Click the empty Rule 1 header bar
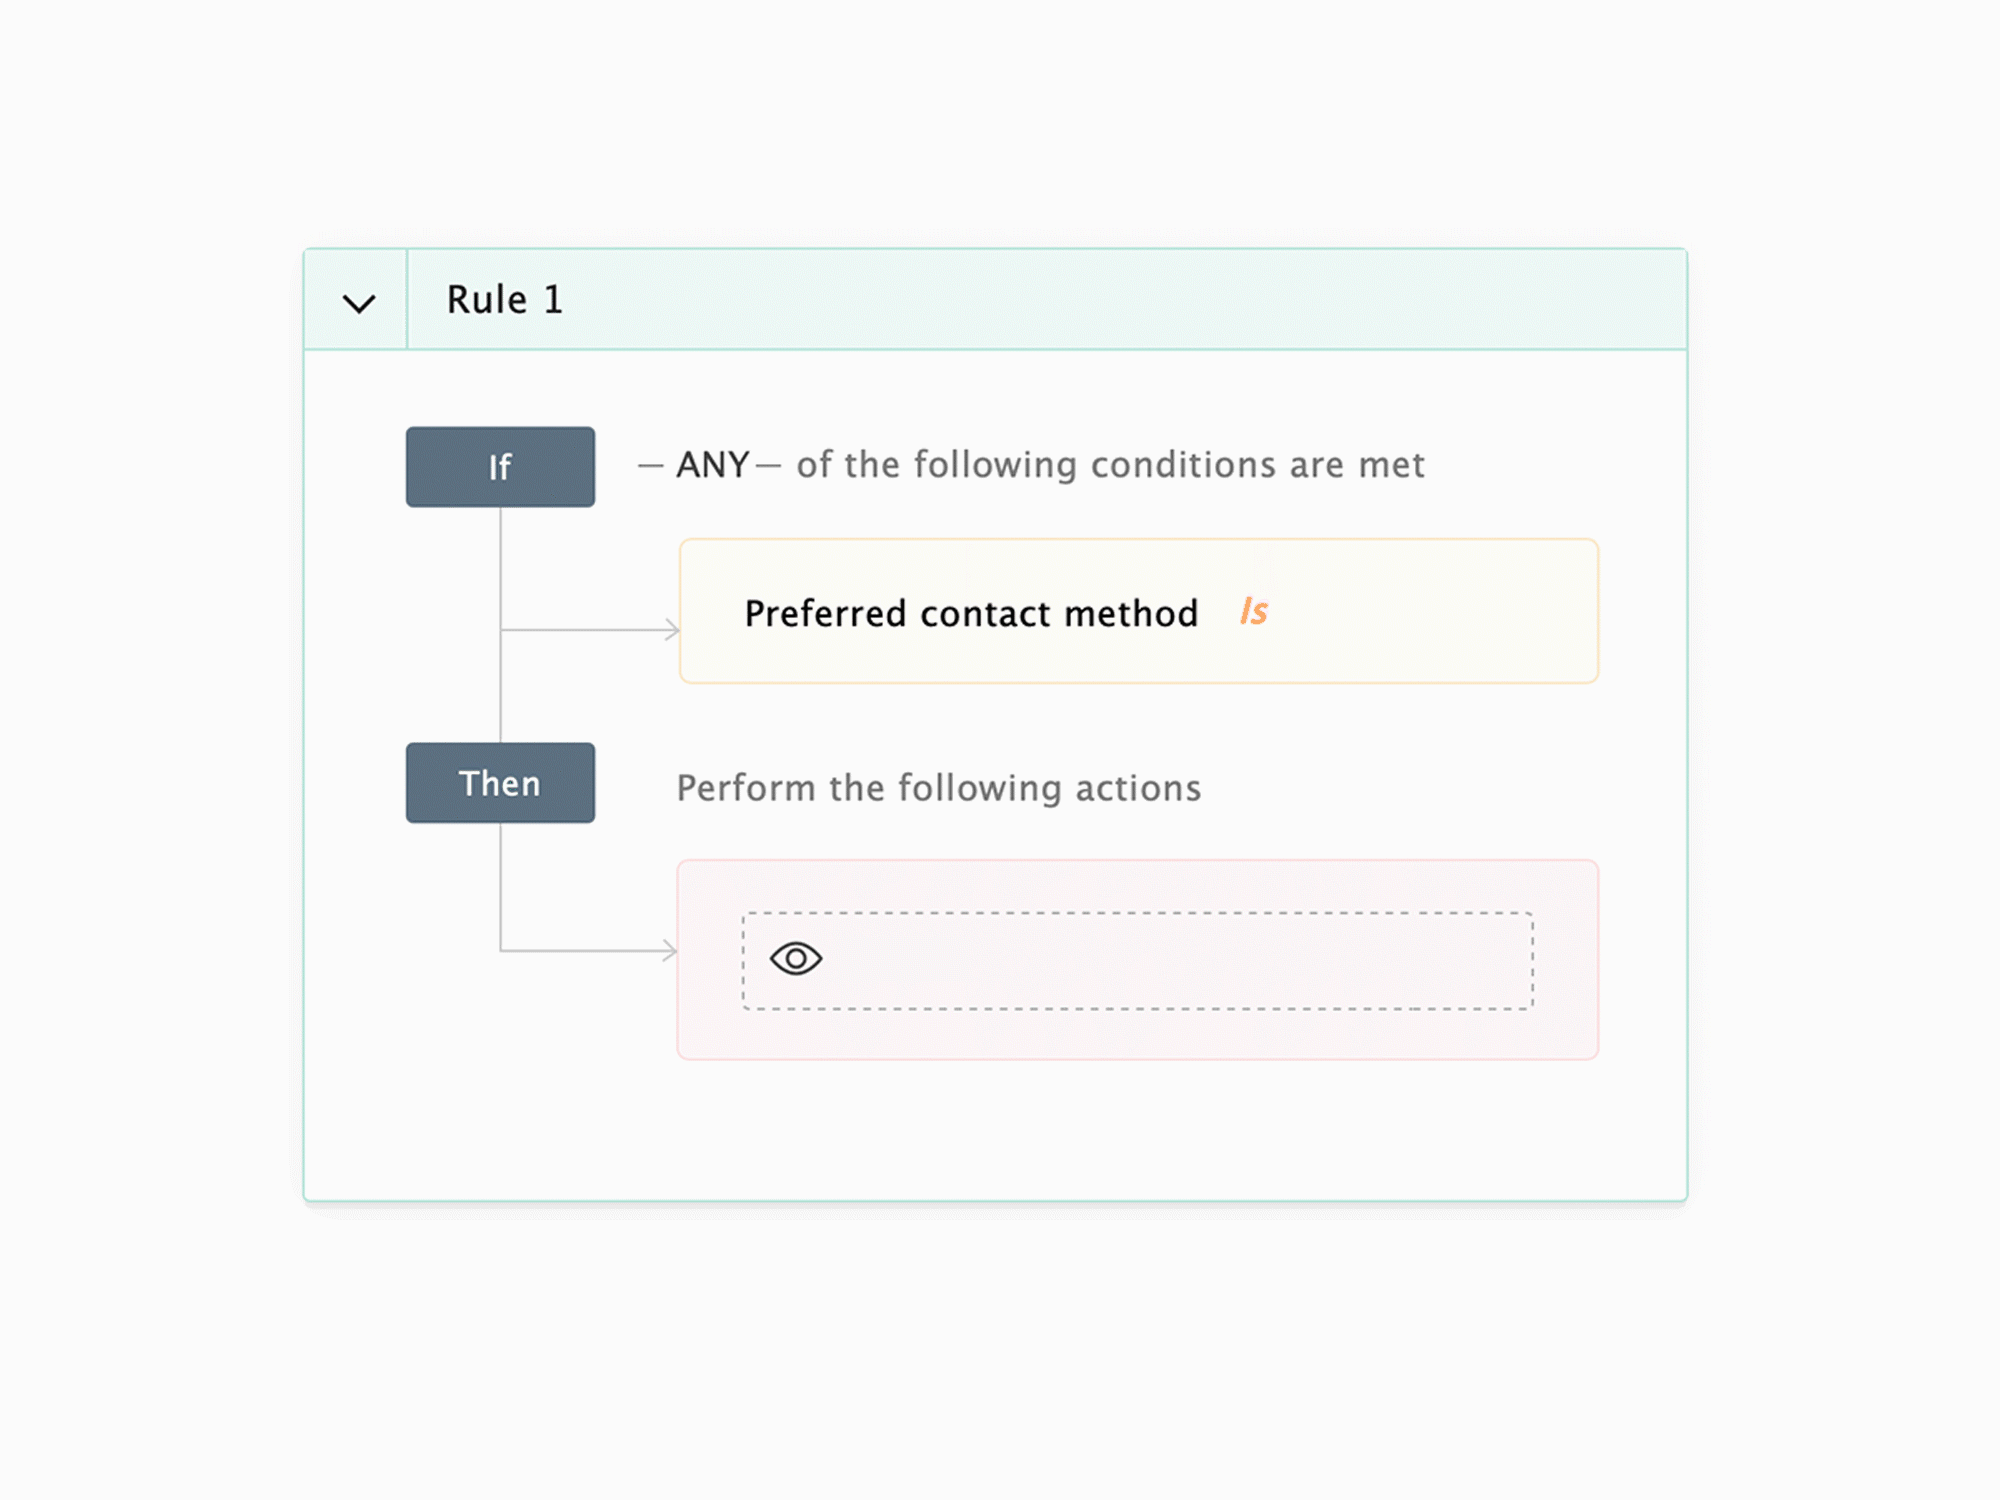 (1100, 300)
